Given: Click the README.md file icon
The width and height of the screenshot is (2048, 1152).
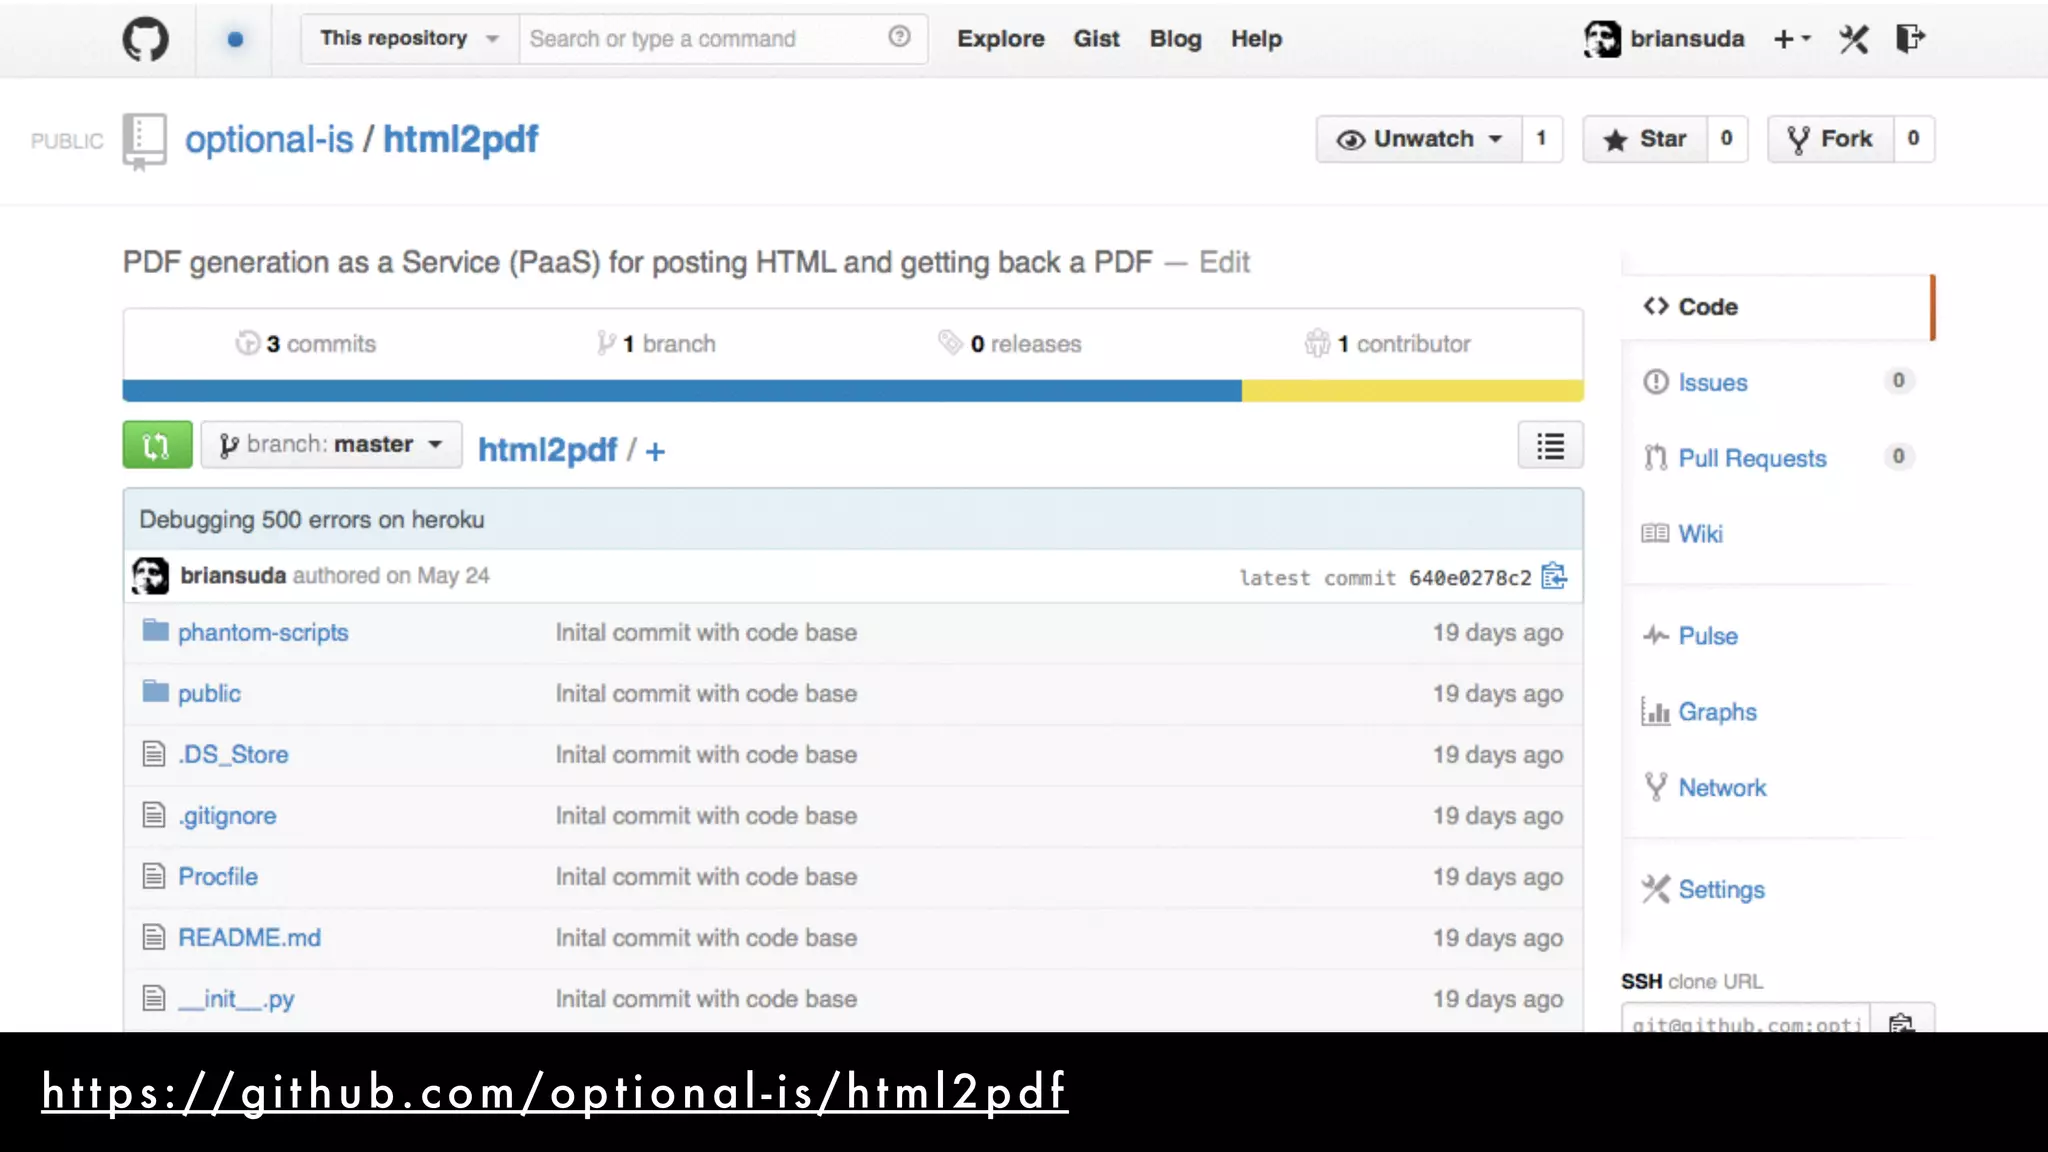Looking at the screenshot, I should (153, 936).
